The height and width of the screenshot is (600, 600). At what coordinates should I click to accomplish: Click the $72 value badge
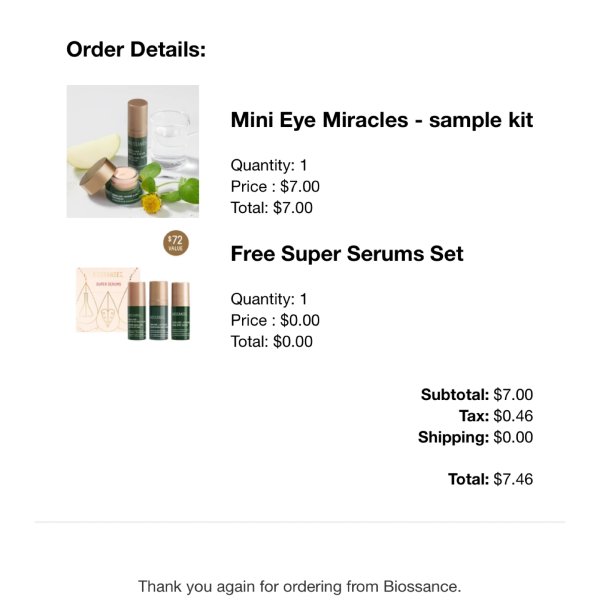176,243
